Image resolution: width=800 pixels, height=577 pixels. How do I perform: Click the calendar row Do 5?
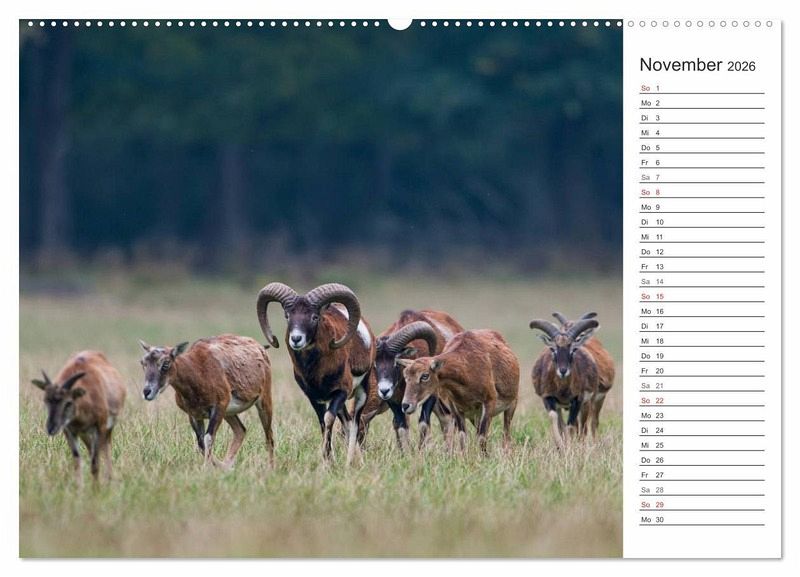(702, 147)
